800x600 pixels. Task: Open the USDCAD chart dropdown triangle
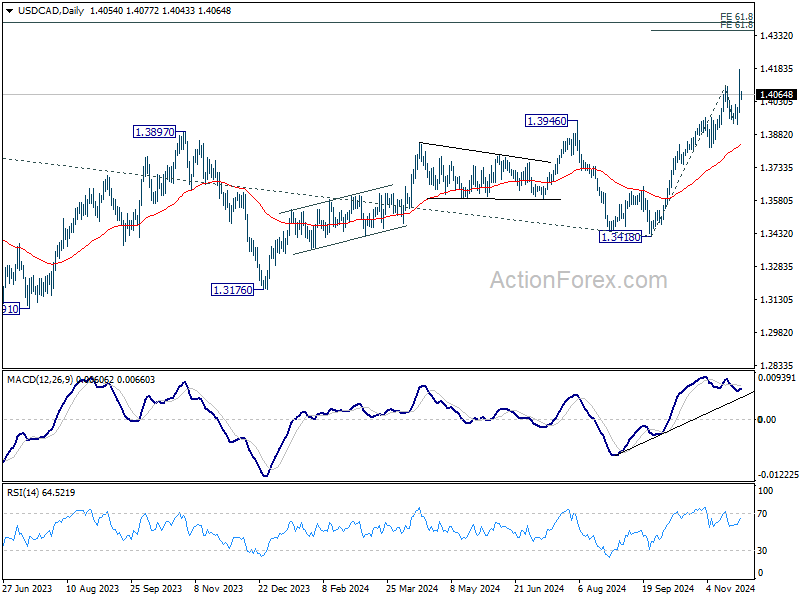pyautogui.click(x=10, y=11)
